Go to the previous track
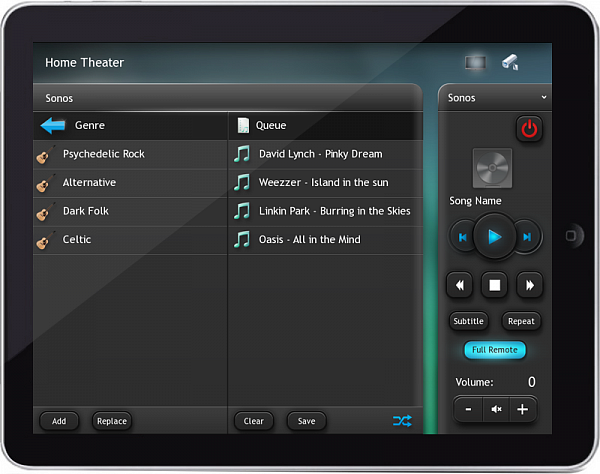 pyautogui.click(x=463, y=237)
